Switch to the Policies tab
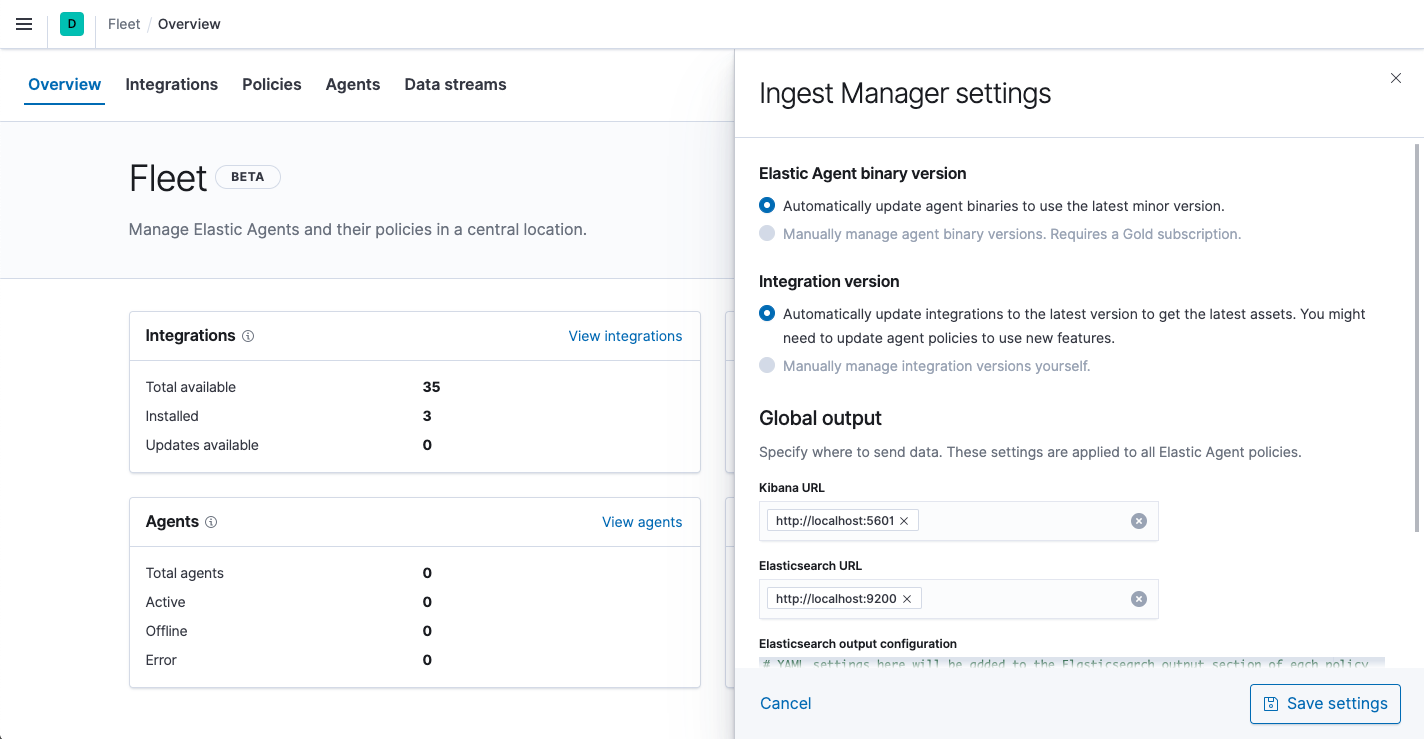Screen dimensions: 1424x739 (x=271, y=84)
